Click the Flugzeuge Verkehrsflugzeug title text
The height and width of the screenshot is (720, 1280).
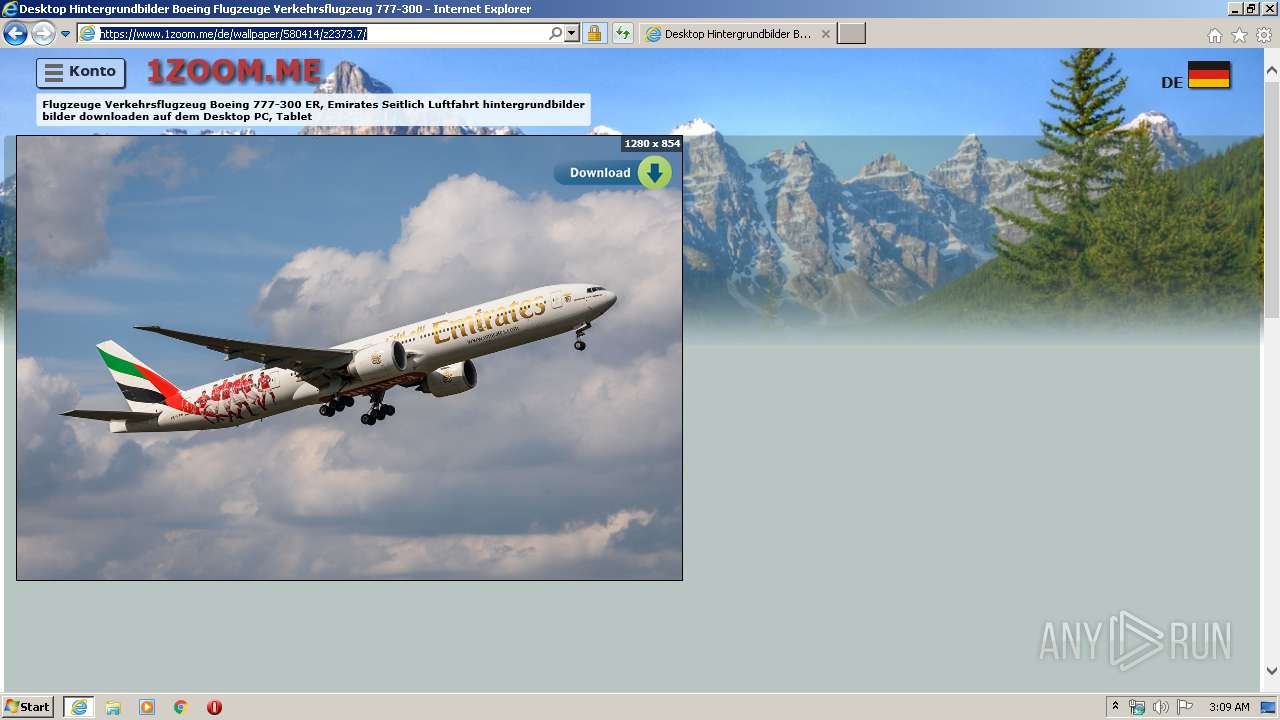(x=313, y=110)
